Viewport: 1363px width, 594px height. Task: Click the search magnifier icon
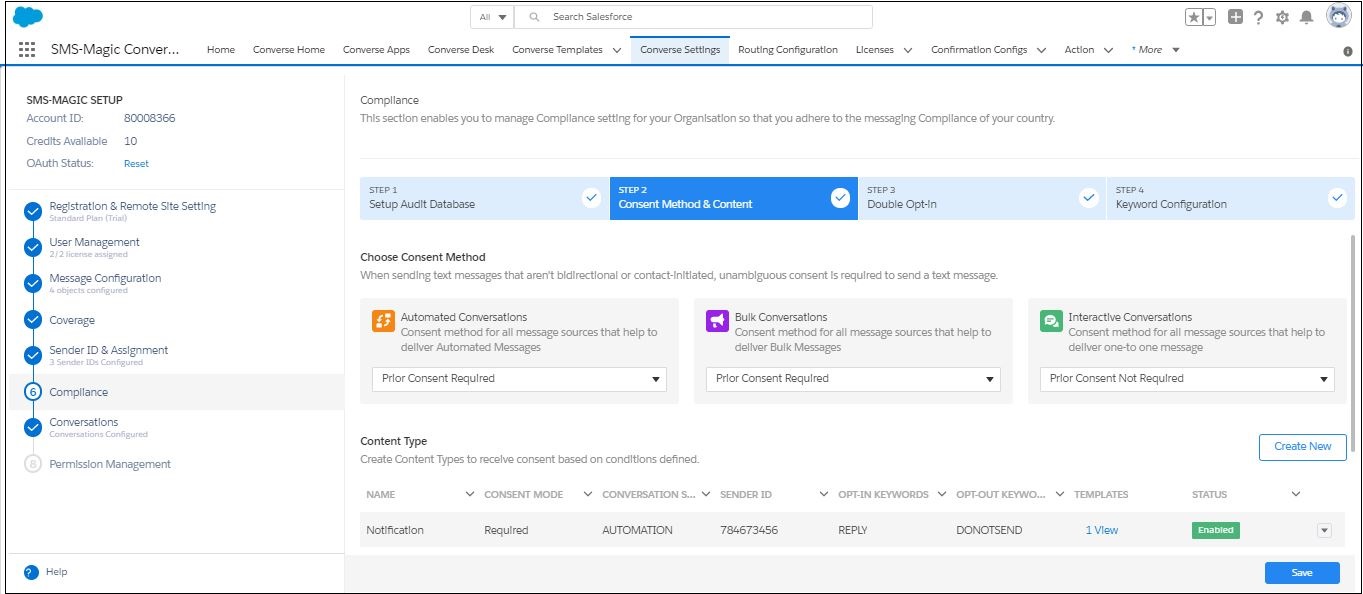click(535, 17)
